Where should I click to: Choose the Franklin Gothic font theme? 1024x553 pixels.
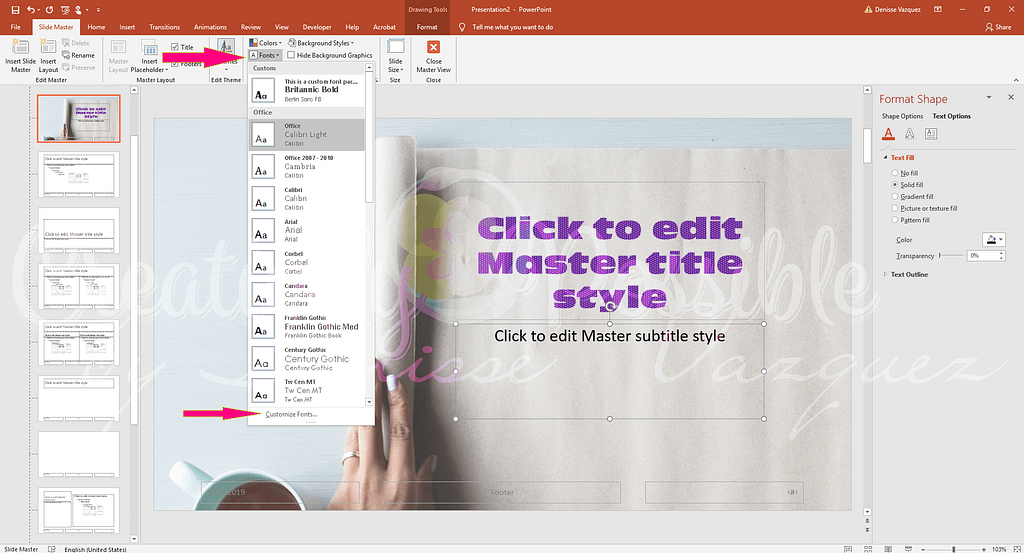[306, 327]
